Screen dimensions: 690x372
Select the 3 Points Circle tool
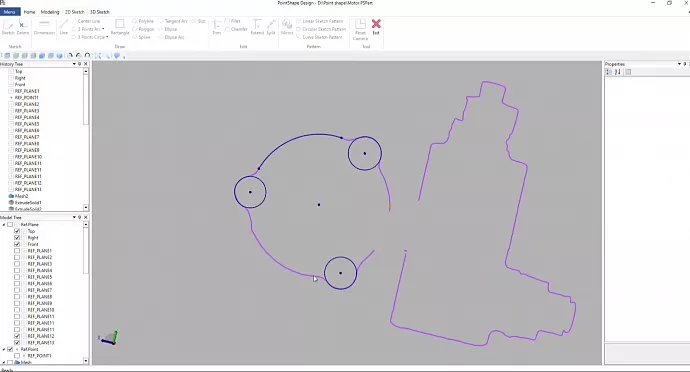[x=88, y=37]
